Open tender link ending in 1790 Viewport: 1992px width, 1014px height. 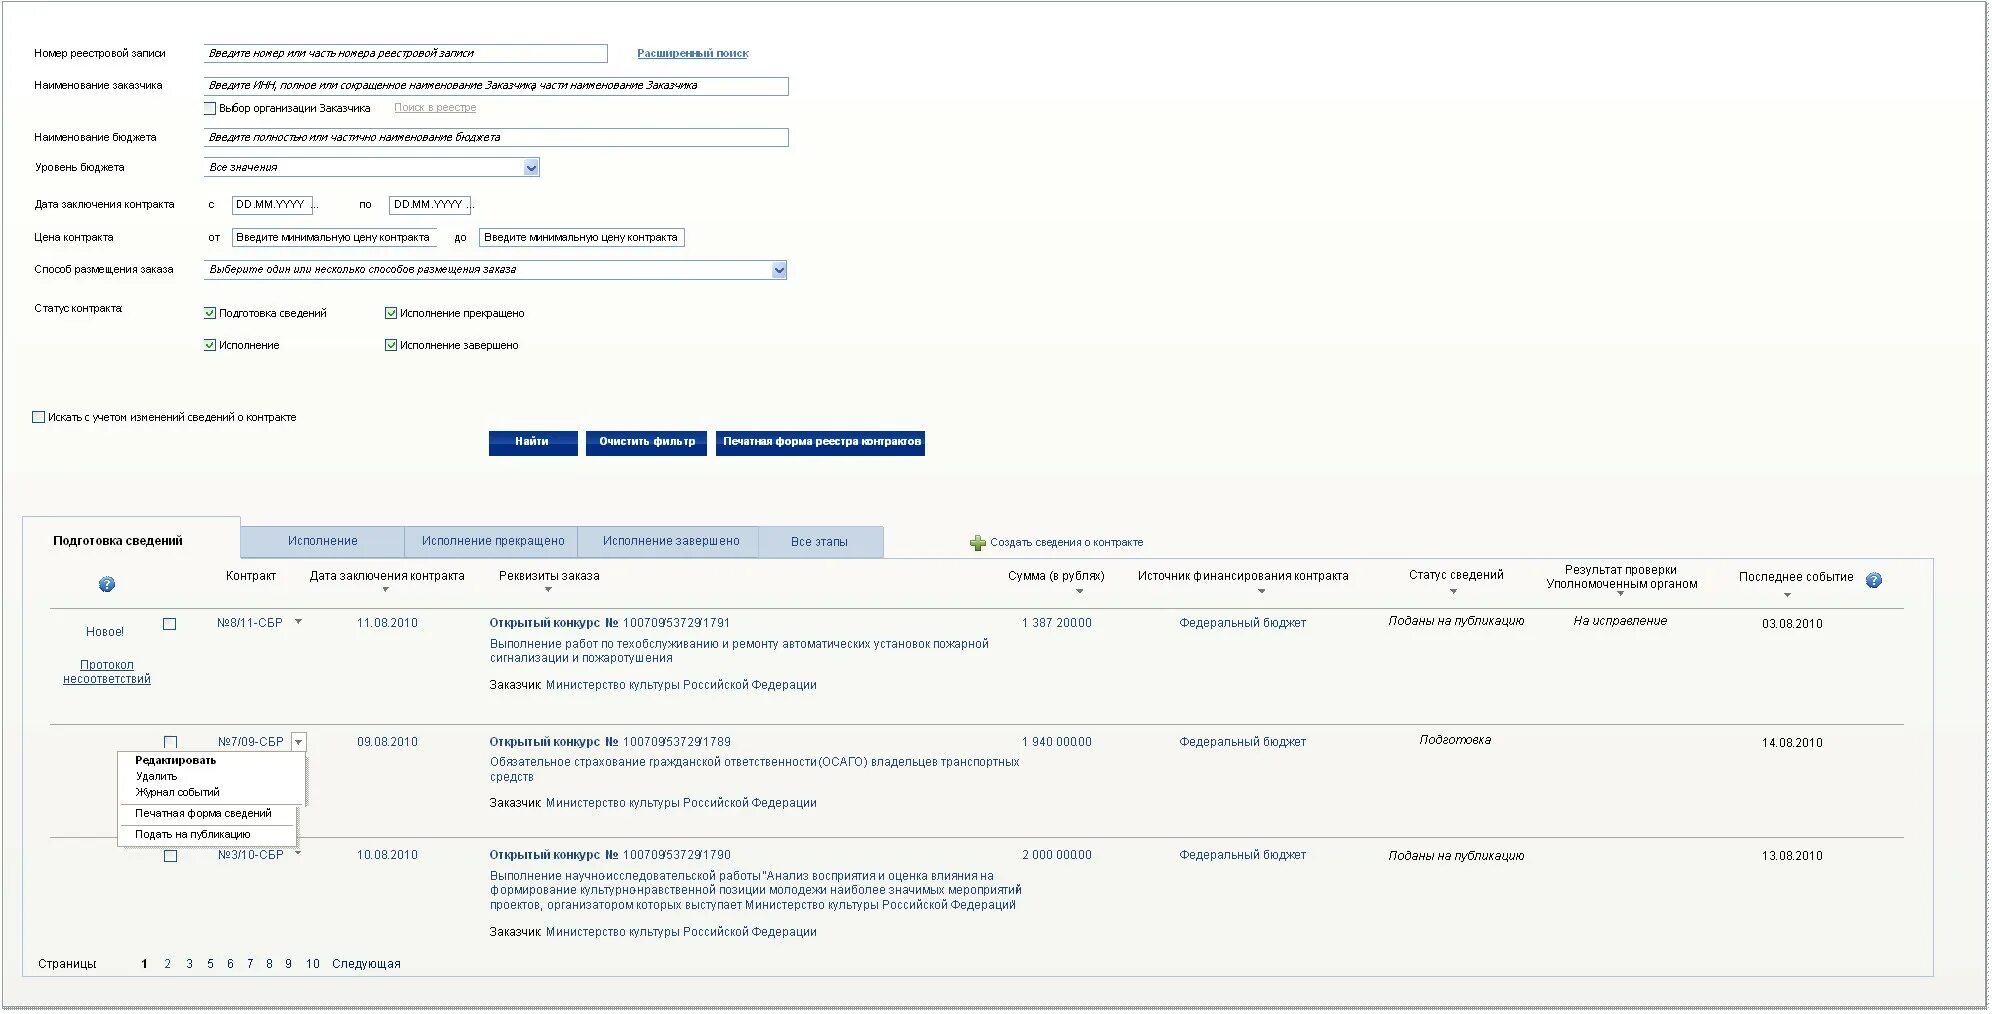coord(610,855)
